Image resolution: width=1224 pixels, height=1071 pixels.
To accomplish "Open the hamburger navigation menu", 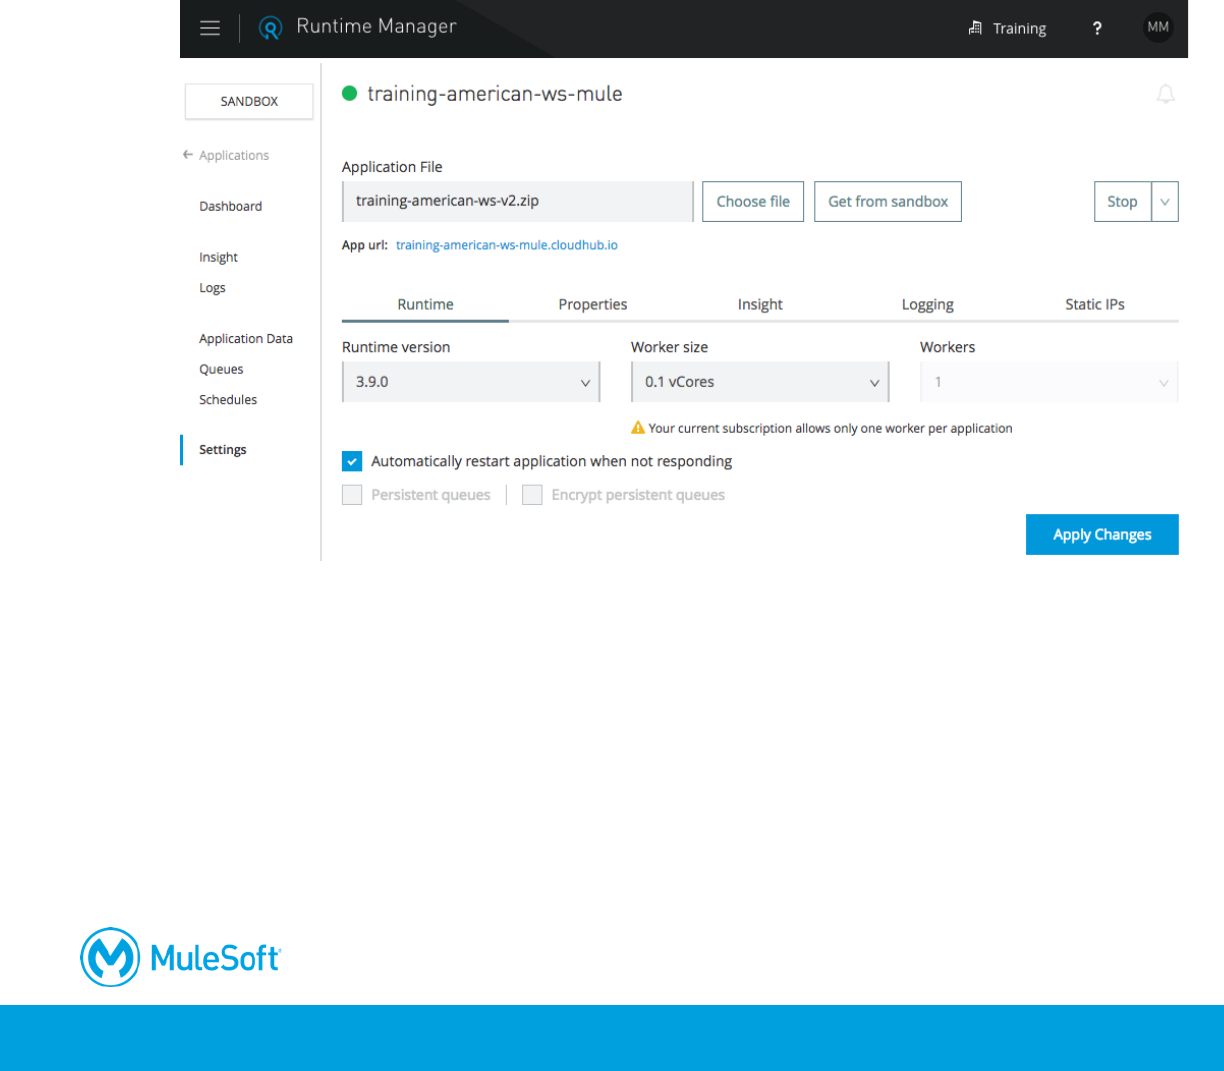I will click(210, 28).
